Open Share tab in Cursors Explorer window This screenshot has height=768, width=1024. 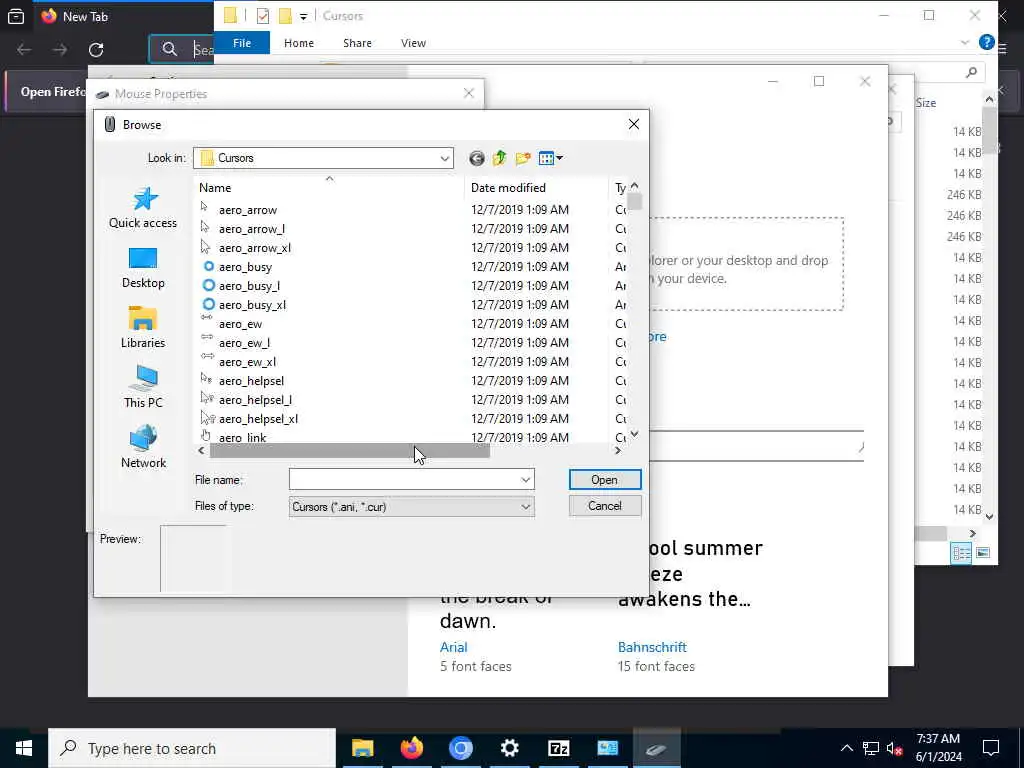click(x=357, y=43)
